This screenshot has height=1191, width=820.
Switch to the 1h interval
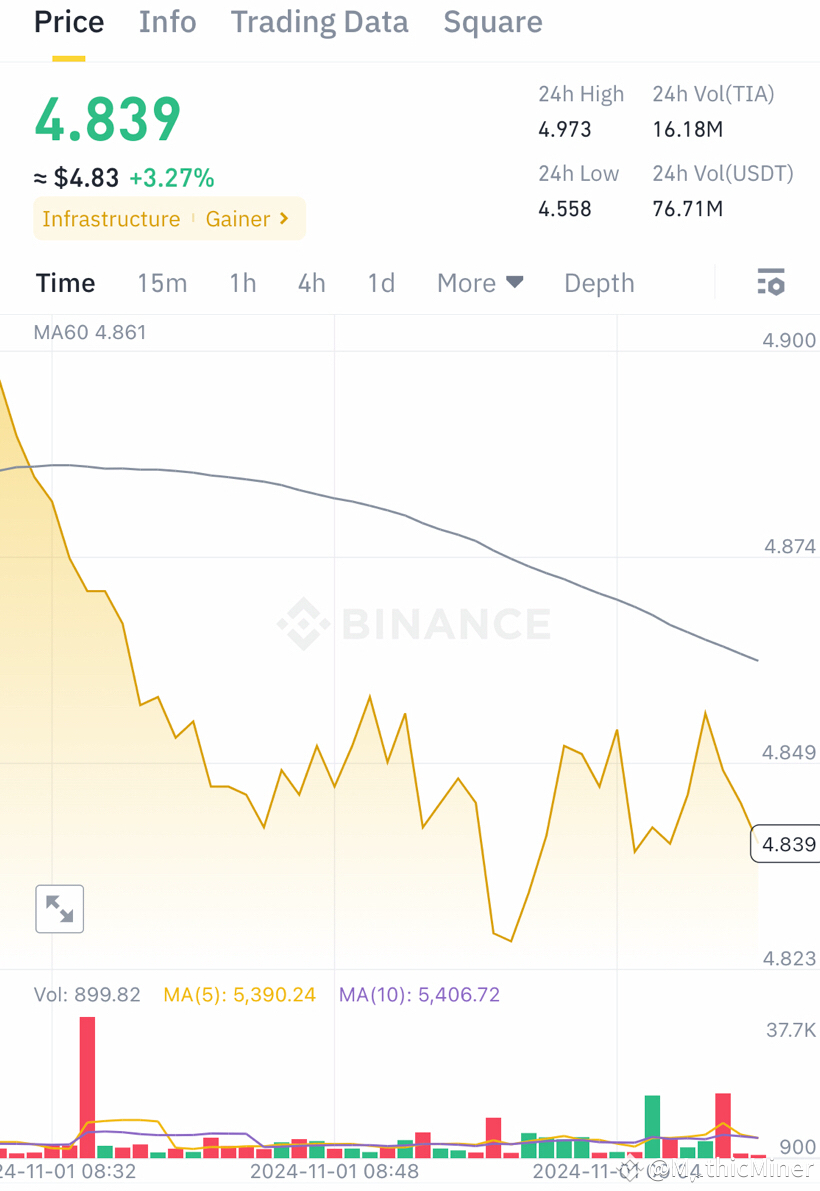(x=242, y=283)
